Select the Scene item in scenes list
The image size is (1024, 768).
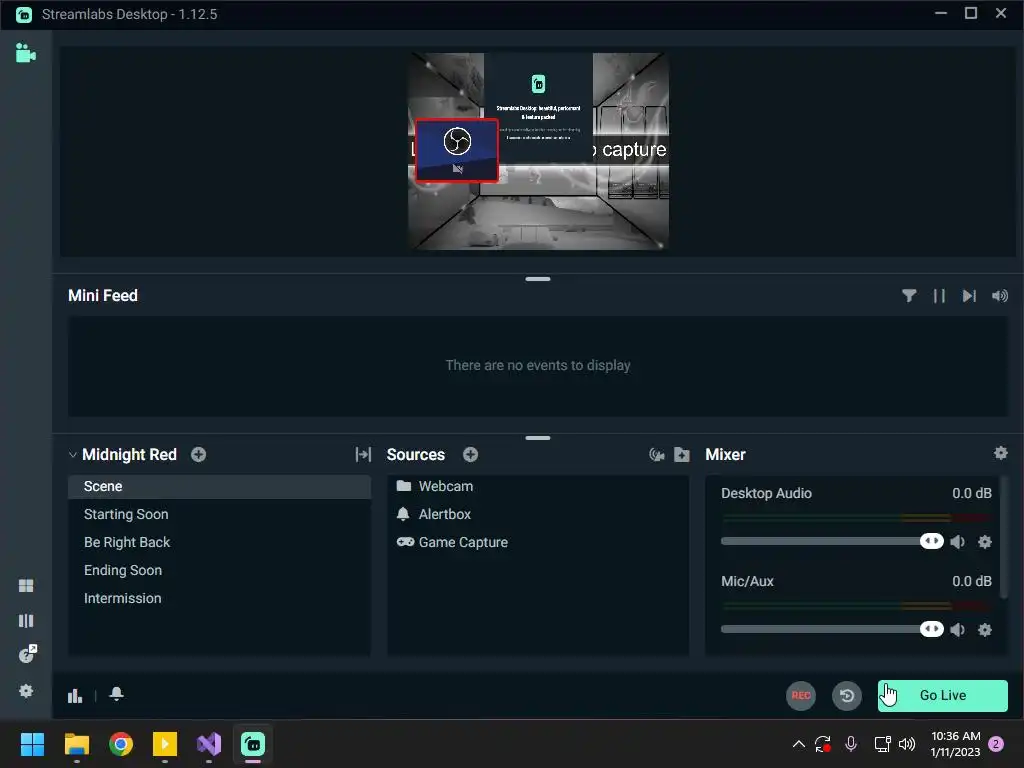point(219,487)
